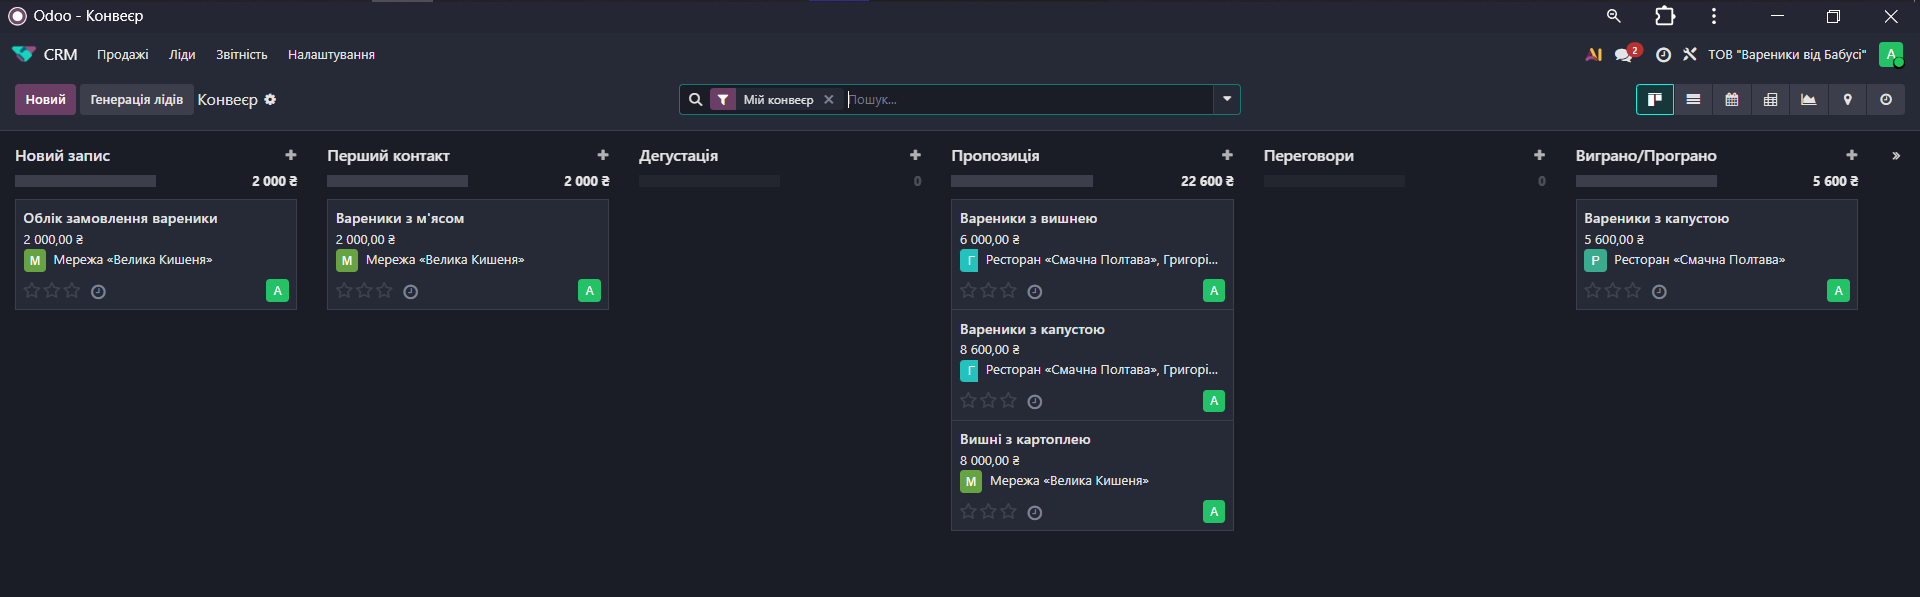Viewport: 1920px width, 597px height.
Task: Click the Генерація лідів button
Action: point(137,100)
